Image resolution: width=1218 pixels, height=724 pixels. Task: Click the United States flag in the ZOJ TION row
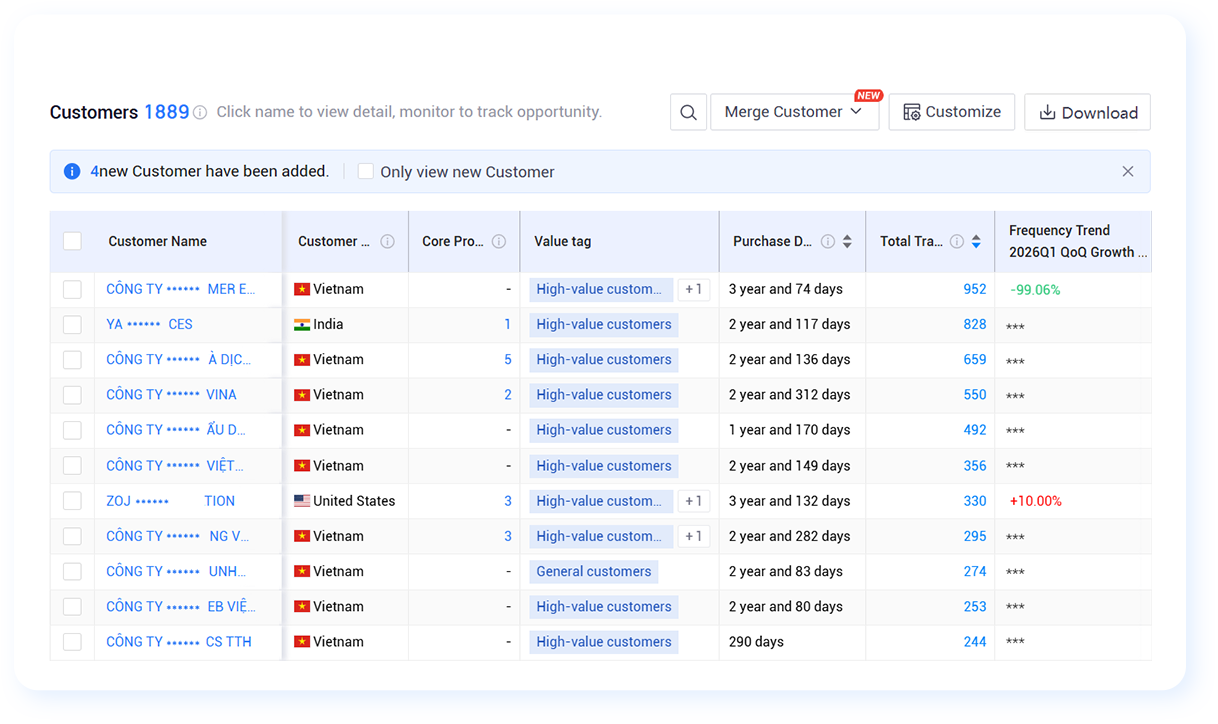302,501
